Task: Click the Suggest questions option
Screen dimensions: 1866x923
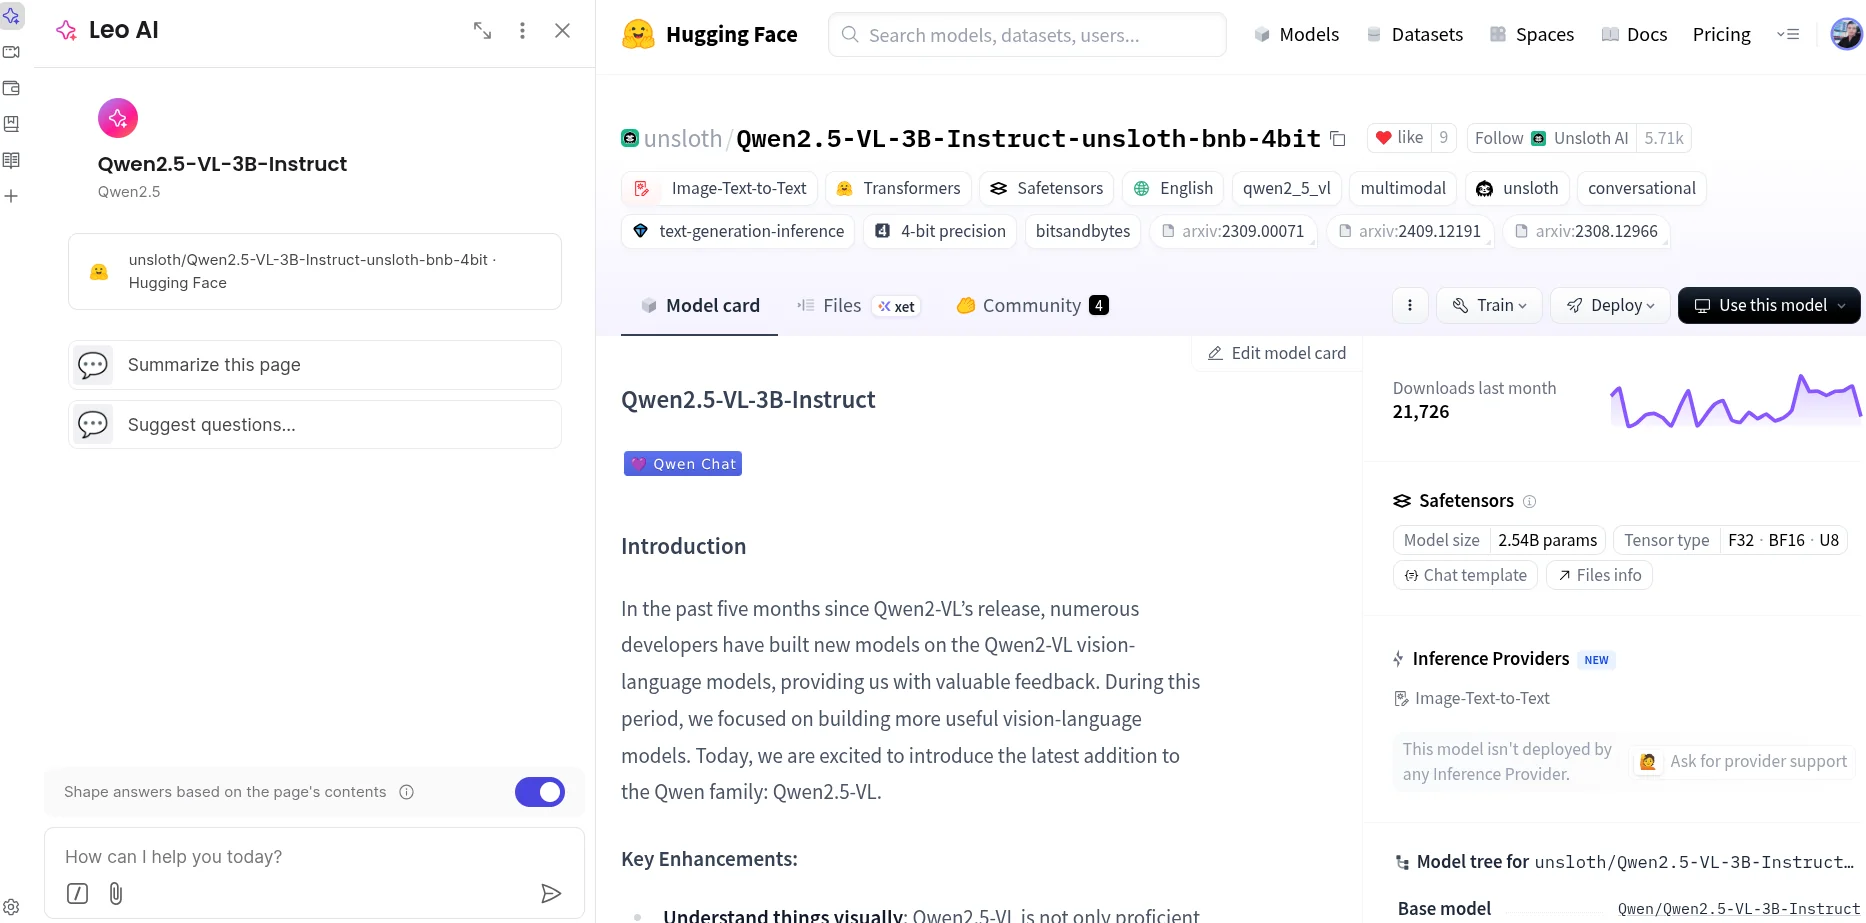Action: click(315, 425)
